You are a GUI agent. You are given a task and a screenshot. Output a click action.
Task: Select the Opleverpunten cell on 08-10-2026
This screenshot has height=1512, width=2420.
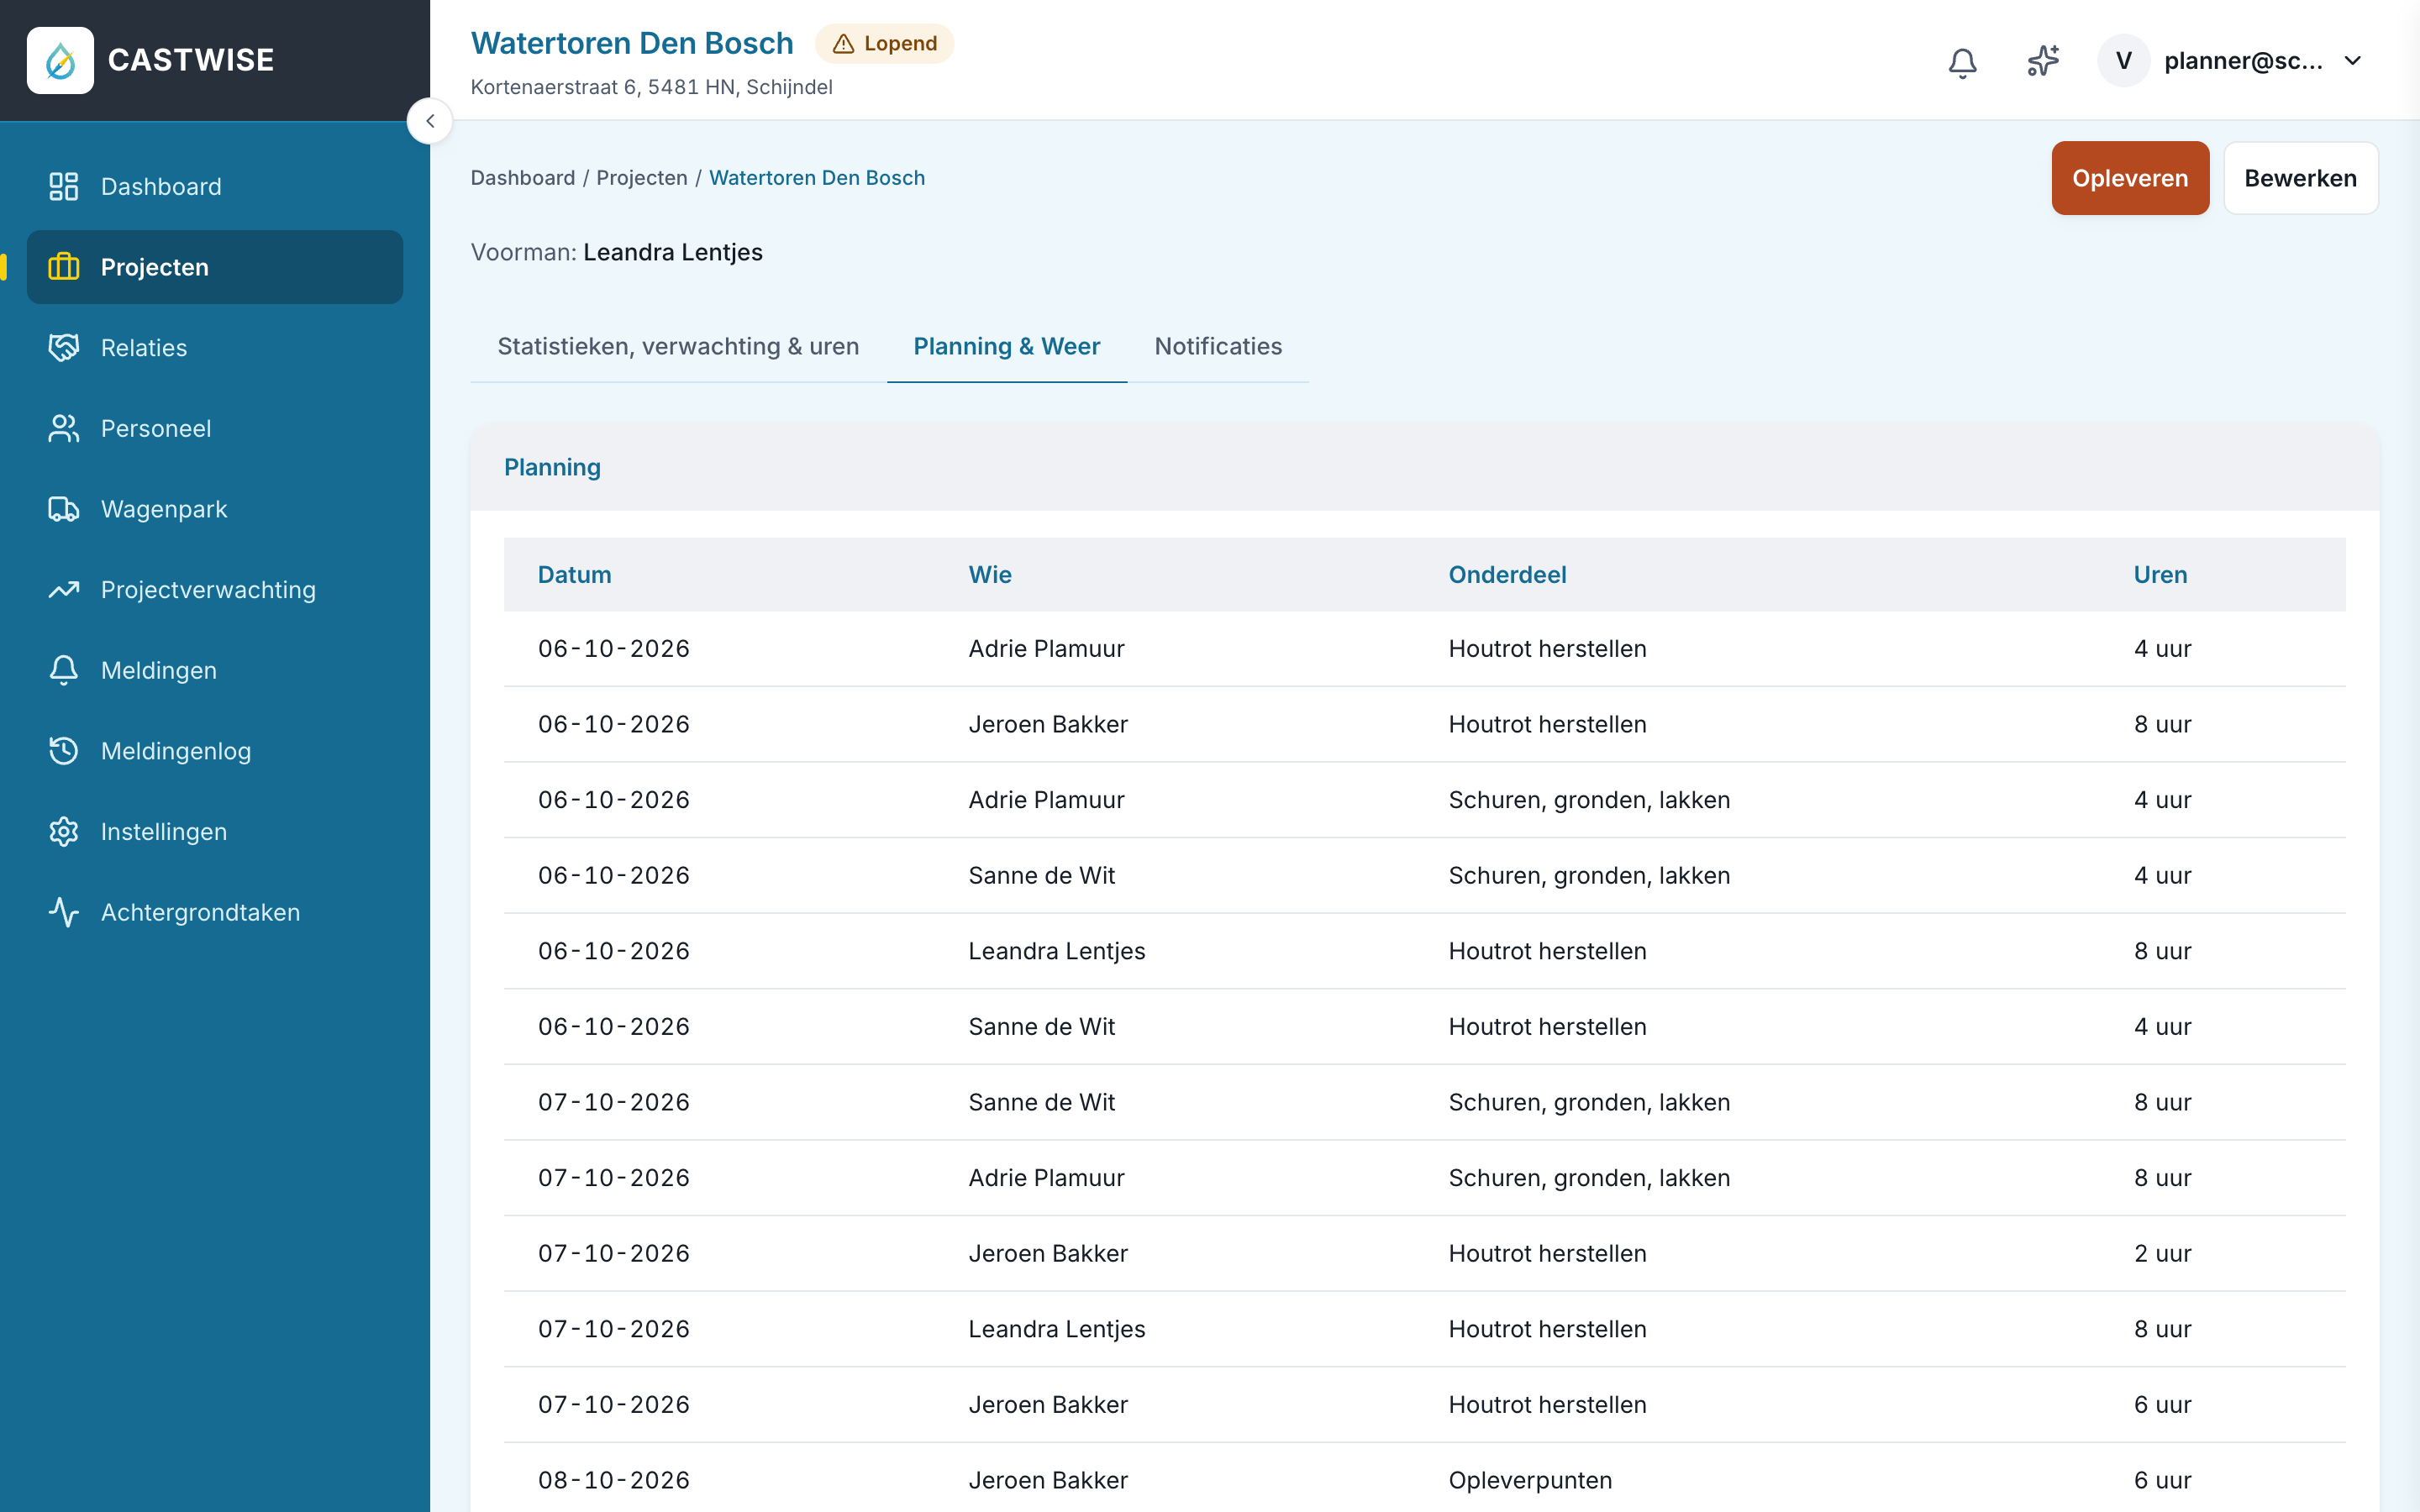tap(1530, 1480)
